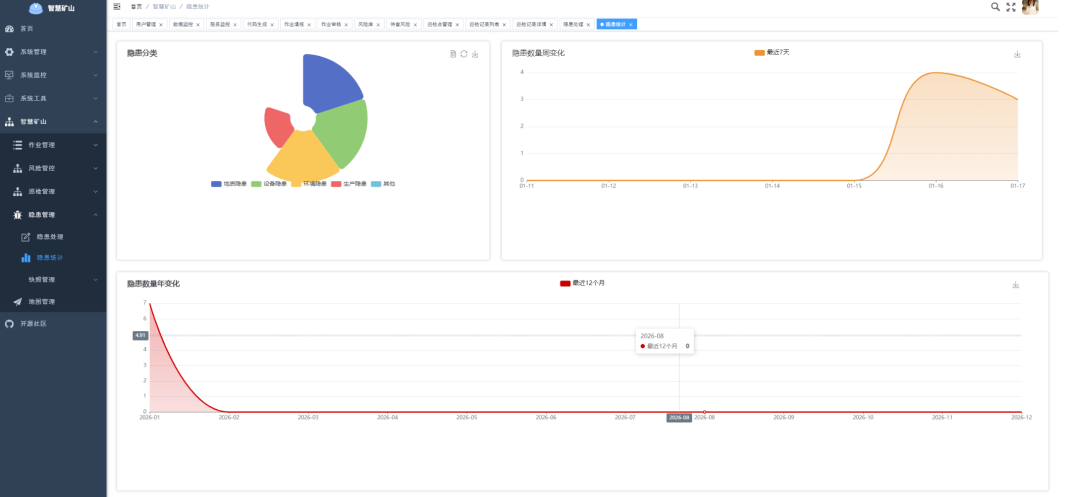The height and width of the screenshot is (497, 1080).
Task: Toggle 环境隐患 legend item in pie chart
Action: pyautogui.click(x=309, y=184)
